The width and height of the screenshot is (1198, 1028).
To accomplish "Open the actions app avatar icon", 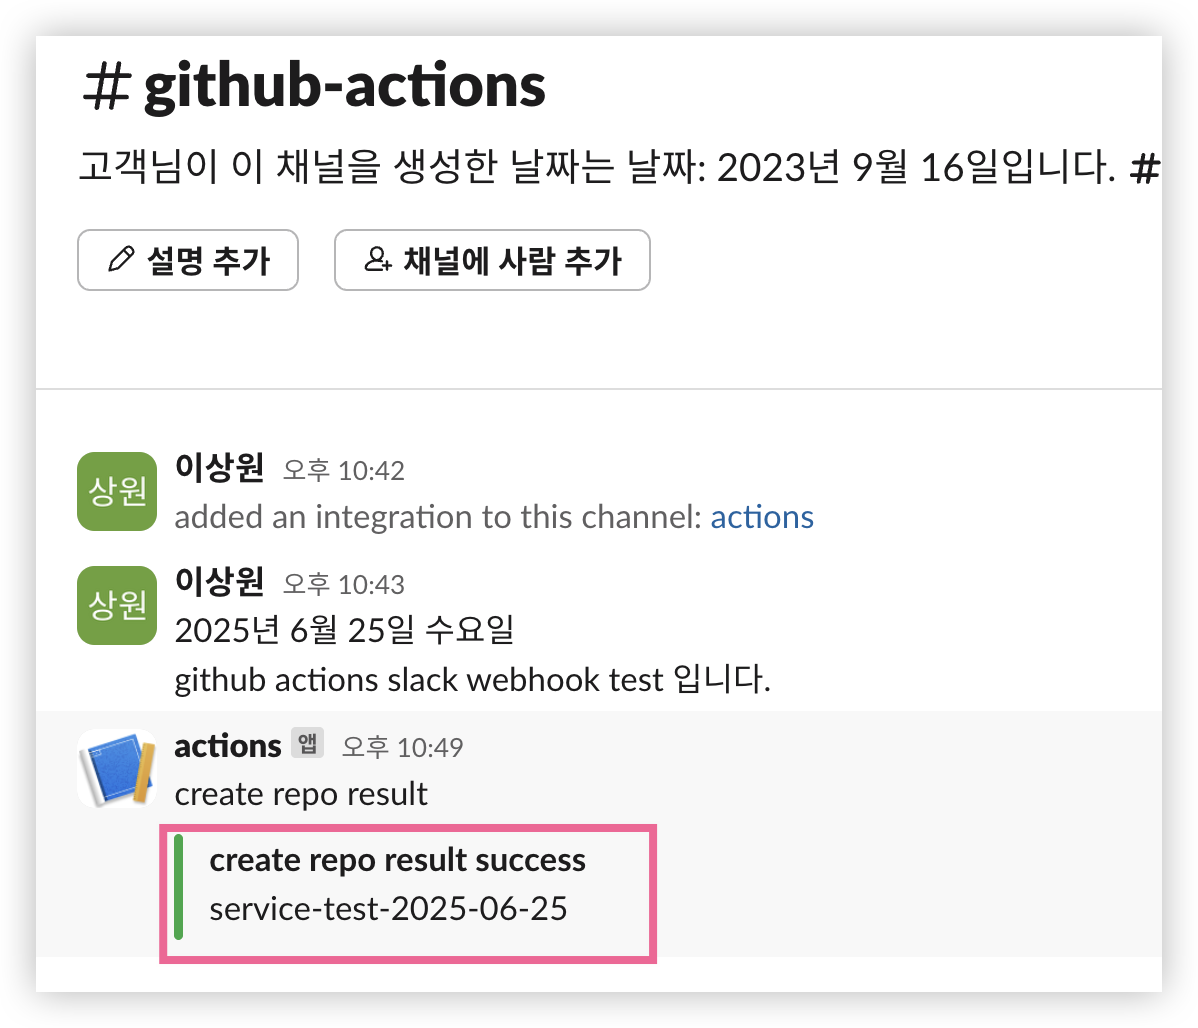I will (x=117, y=768).
